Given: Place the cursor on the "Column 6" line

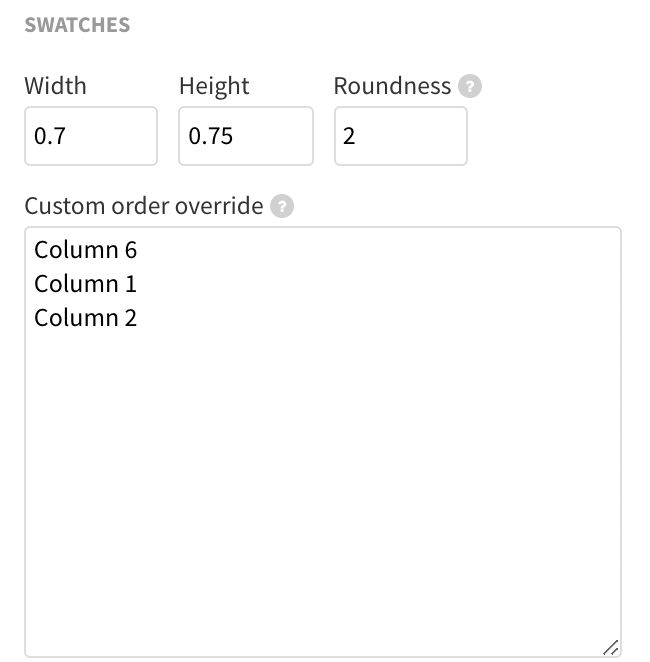Looking at the screenshot, I should tap(85, 250).
